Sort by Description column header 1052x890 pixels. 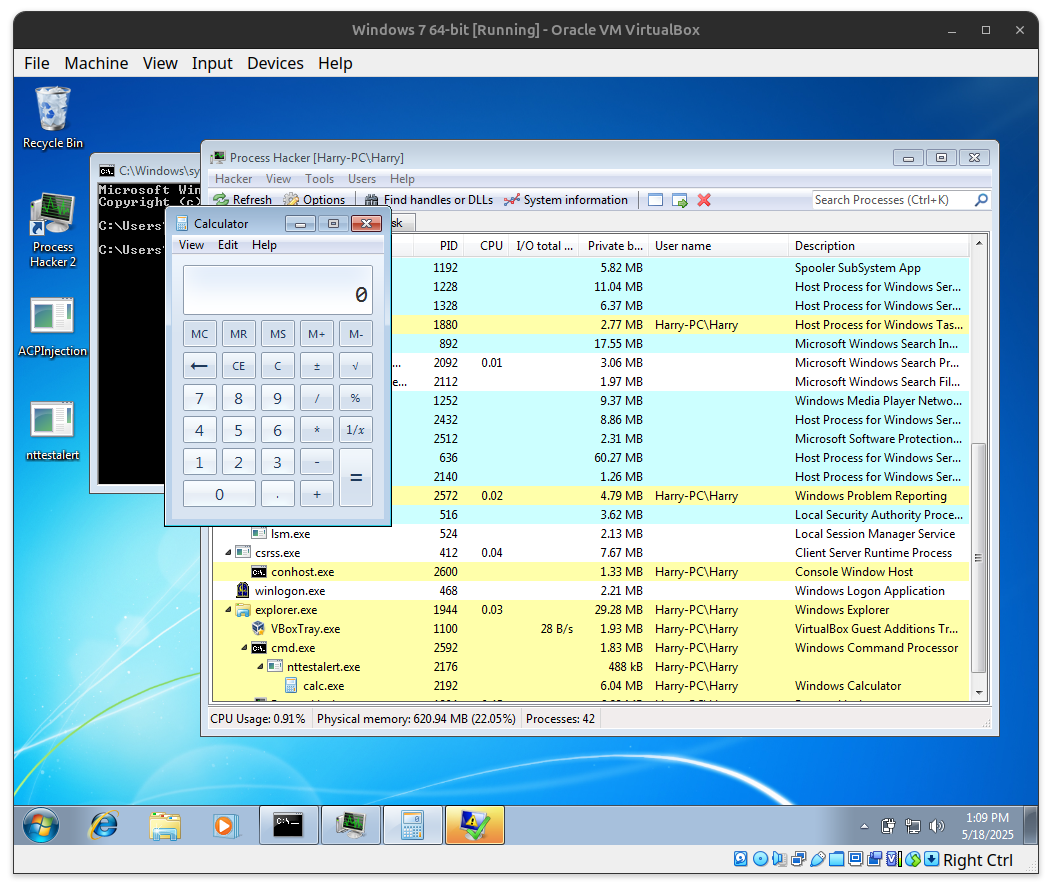pyautogui.click(x=879, y=246)
